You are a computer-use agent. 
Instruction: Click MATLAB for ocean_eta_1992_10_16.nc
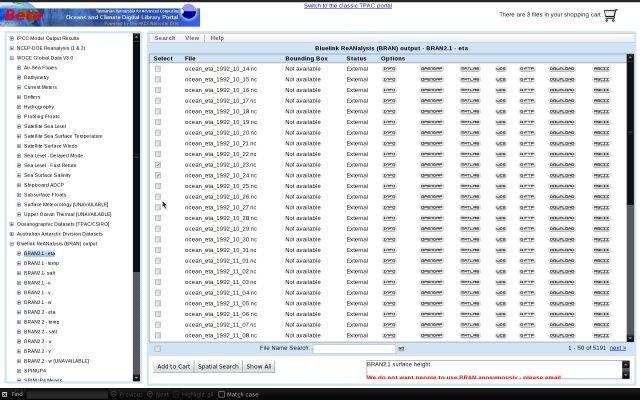tap(470, 90)
